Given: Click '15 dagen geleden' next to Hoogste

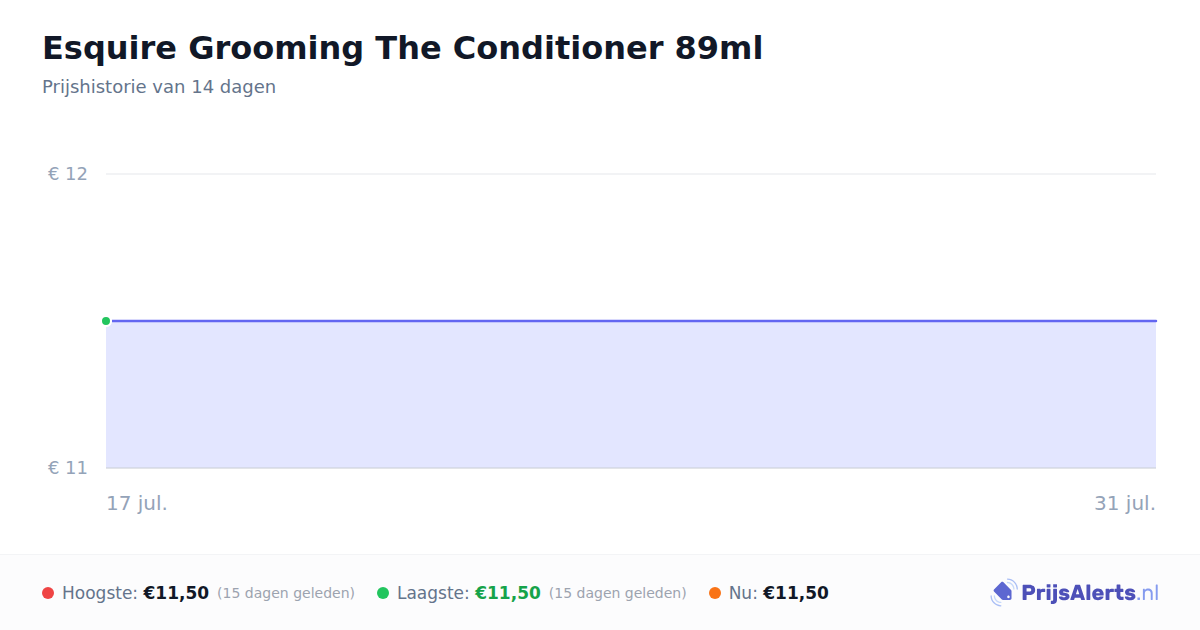Looking at the screenshot, I should [x=286, y=593].
